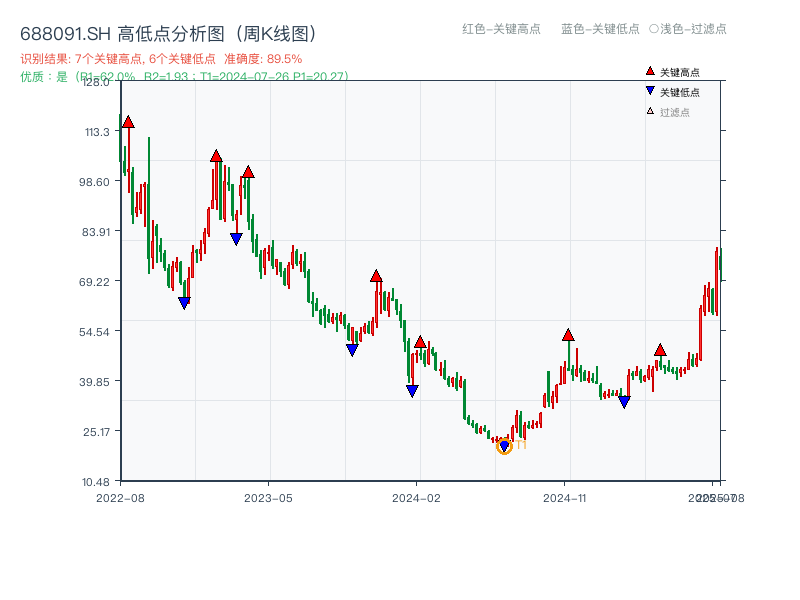Select the rightmost red high-point triangle marker
Screen dimensions: 800x600
click(x=660, y=351)
